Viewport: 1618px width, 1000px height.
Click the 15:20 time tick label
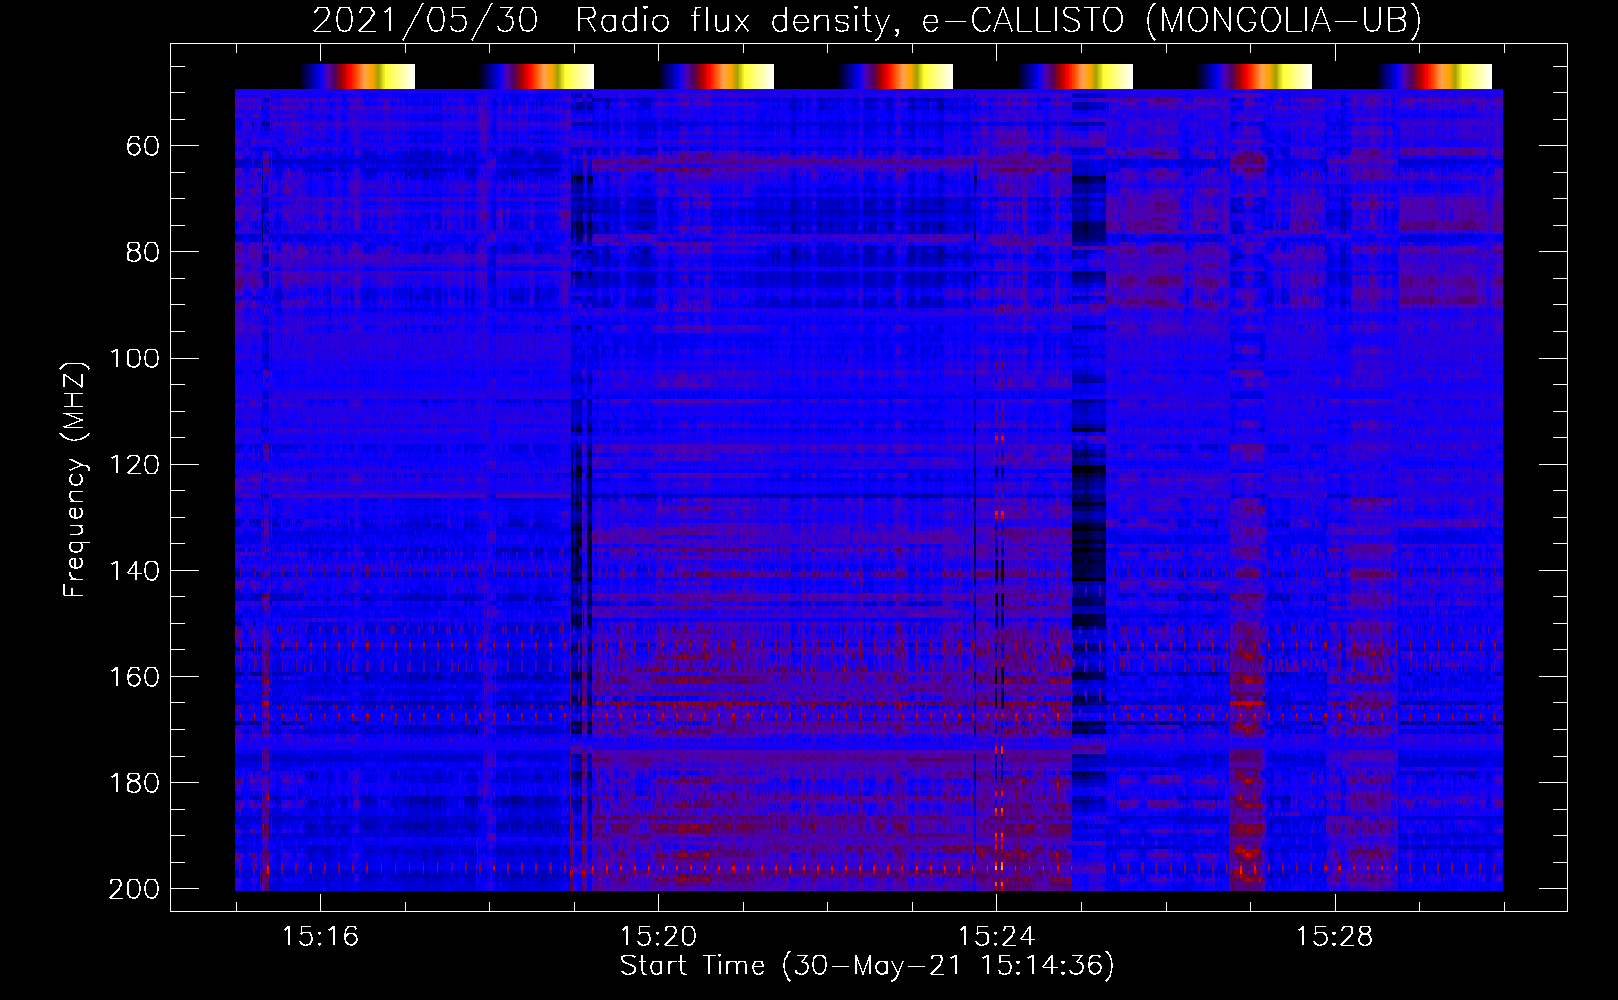coord(658,937)
